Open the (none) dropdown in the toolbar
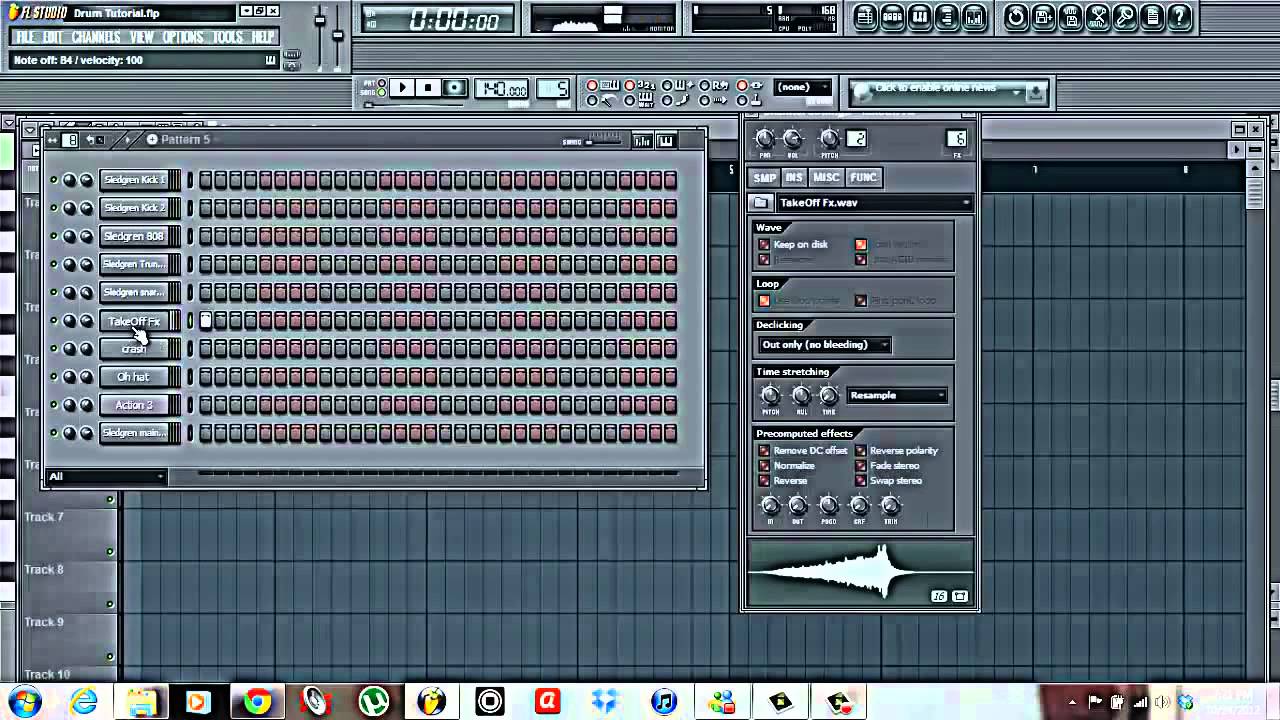 tap(803, 88)
